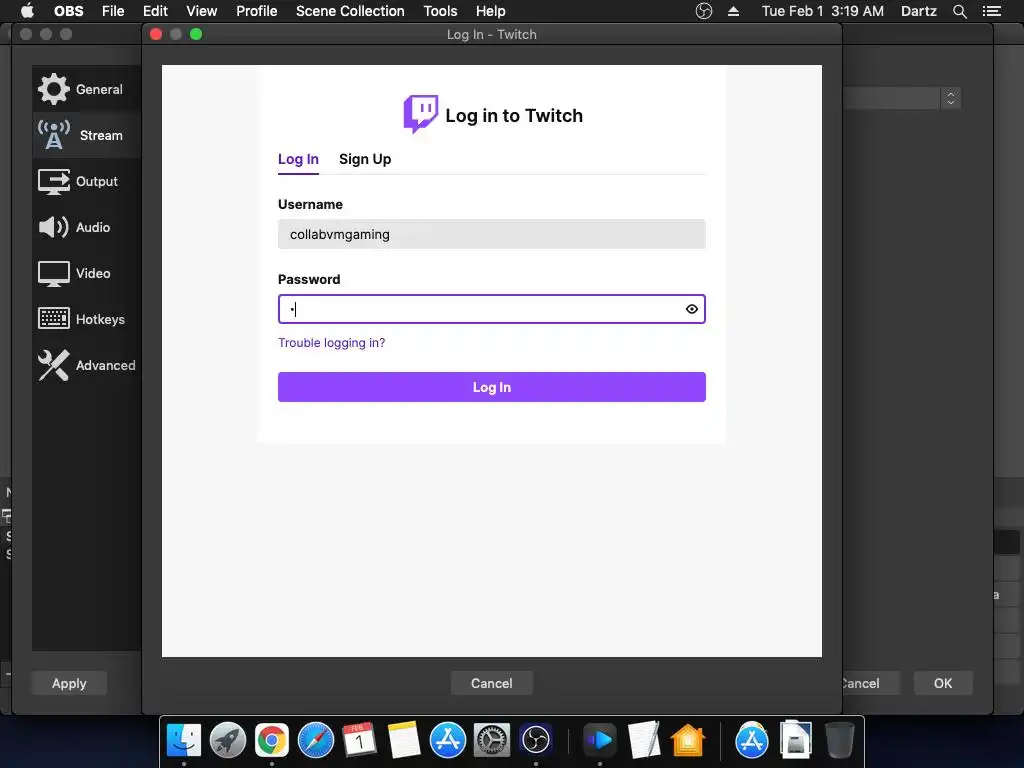Click the OBS icon in the Dock

pos(536,741)
